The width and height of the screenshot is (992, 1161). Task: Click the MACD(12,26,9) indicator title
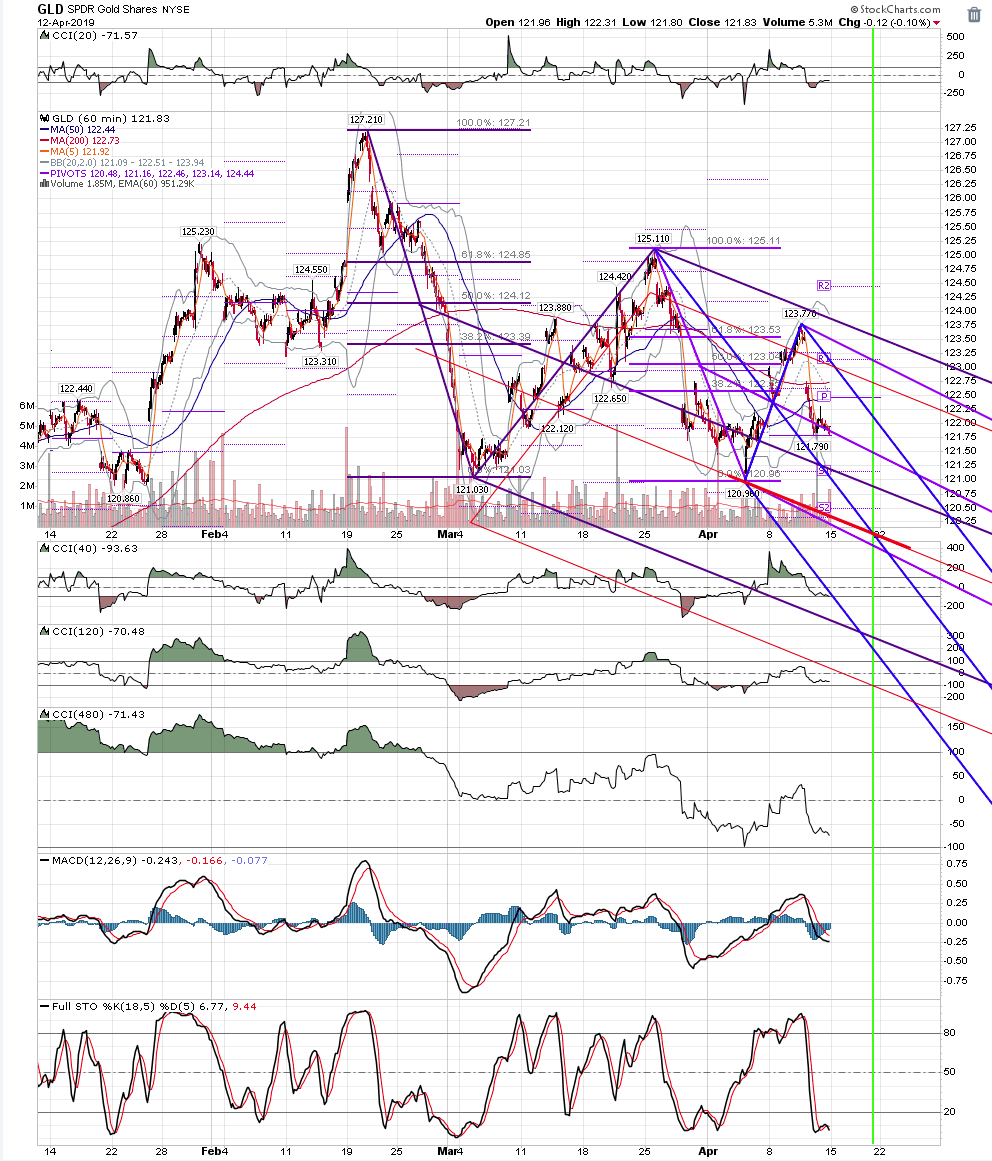click(x=94, y=860)
